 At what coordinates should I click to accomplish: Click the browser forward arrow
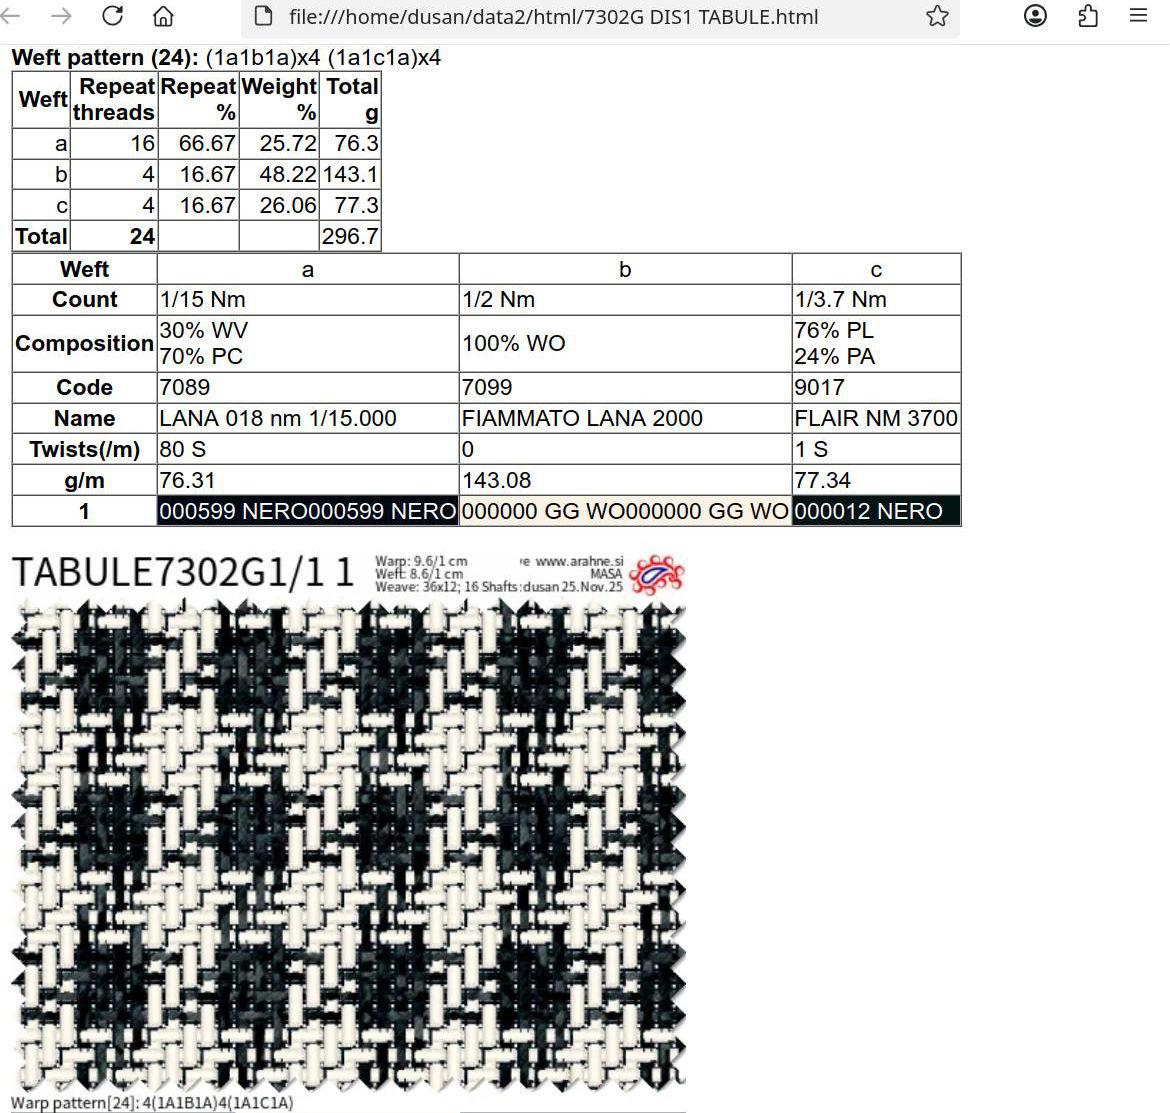[x=61, y=16]
